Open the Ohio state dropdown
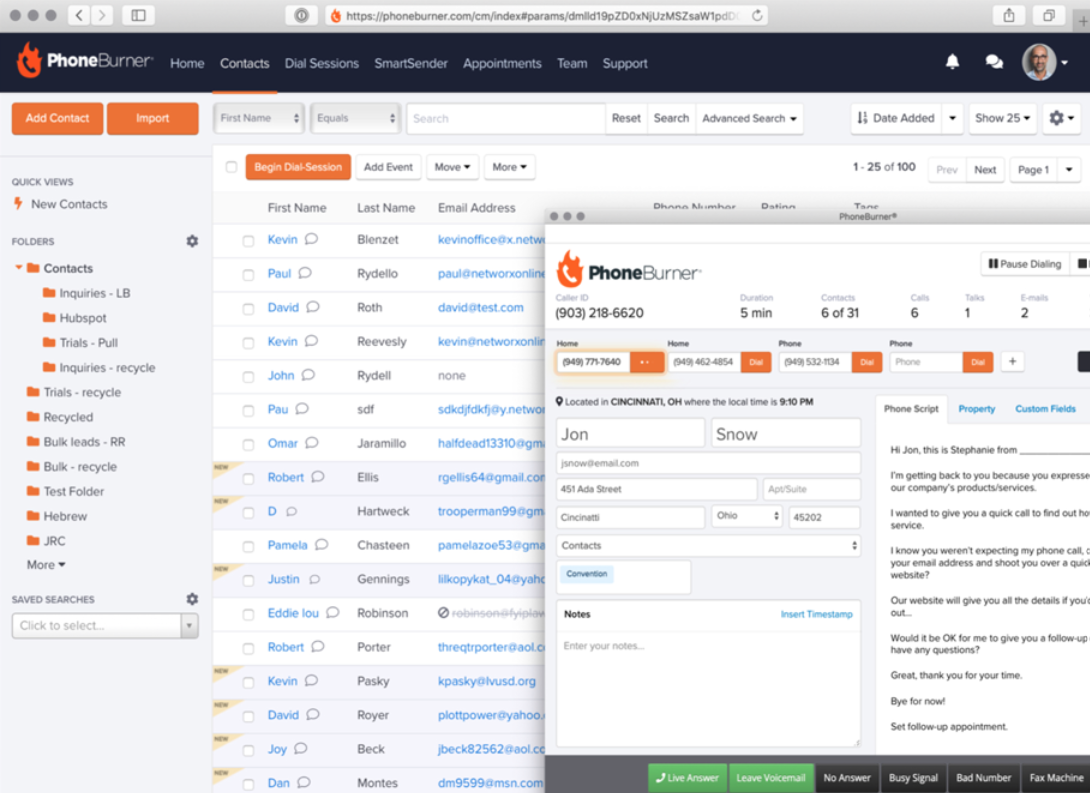1090x793 pixels. point(747,516)
